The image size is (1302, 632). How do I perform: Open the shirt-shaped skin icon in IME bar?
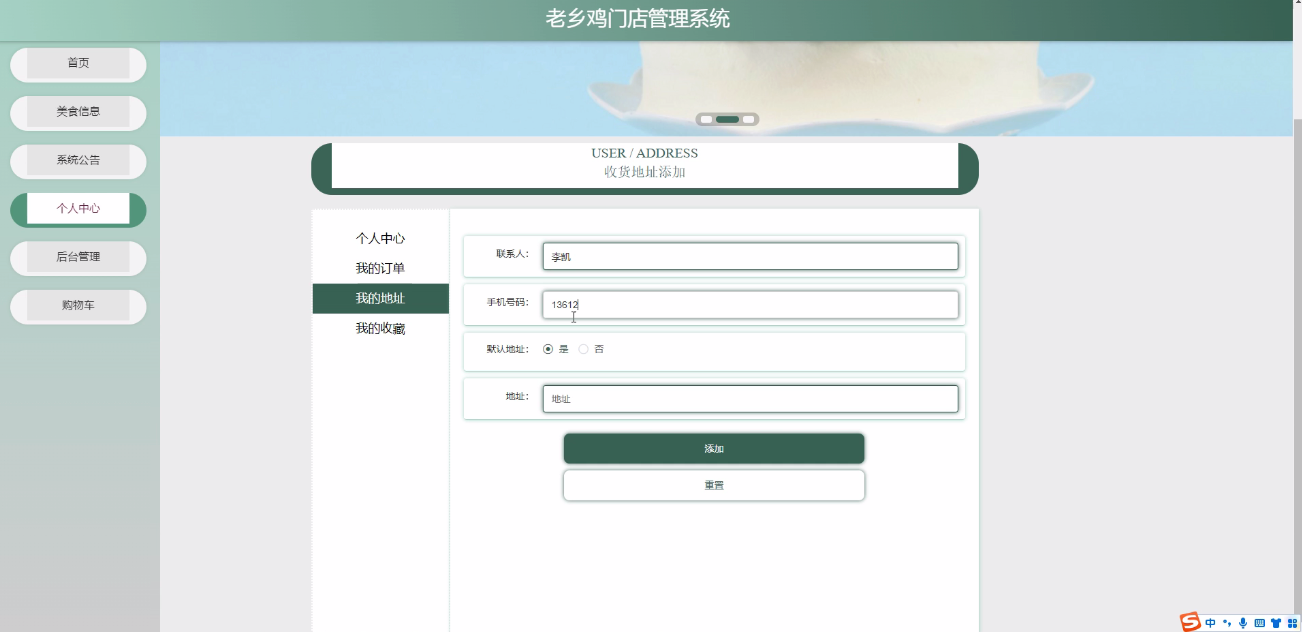(x=1275, y=623)
